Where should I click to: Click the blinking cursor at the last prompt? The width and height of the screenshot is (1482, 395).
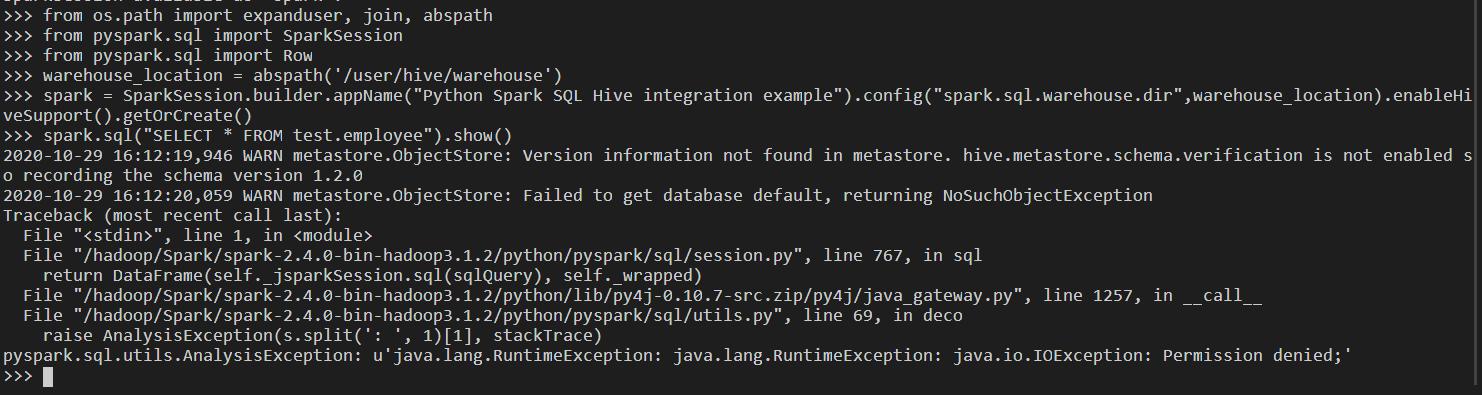pos(48,377)
